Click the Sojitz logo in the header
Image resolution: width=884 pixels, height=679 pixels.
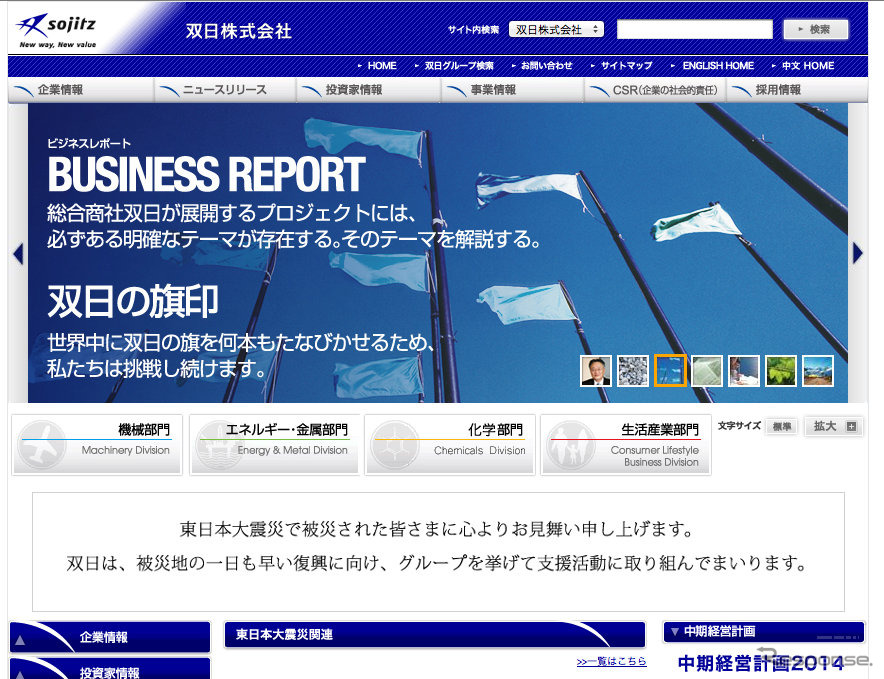(57, 30)
